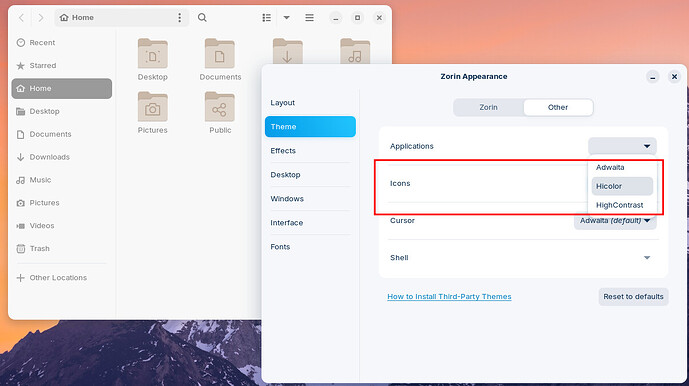The height and width of the screenshot is (386, 689).
Task: Expand the Shell theme dropdown arrow
Action: coord(647,258)
